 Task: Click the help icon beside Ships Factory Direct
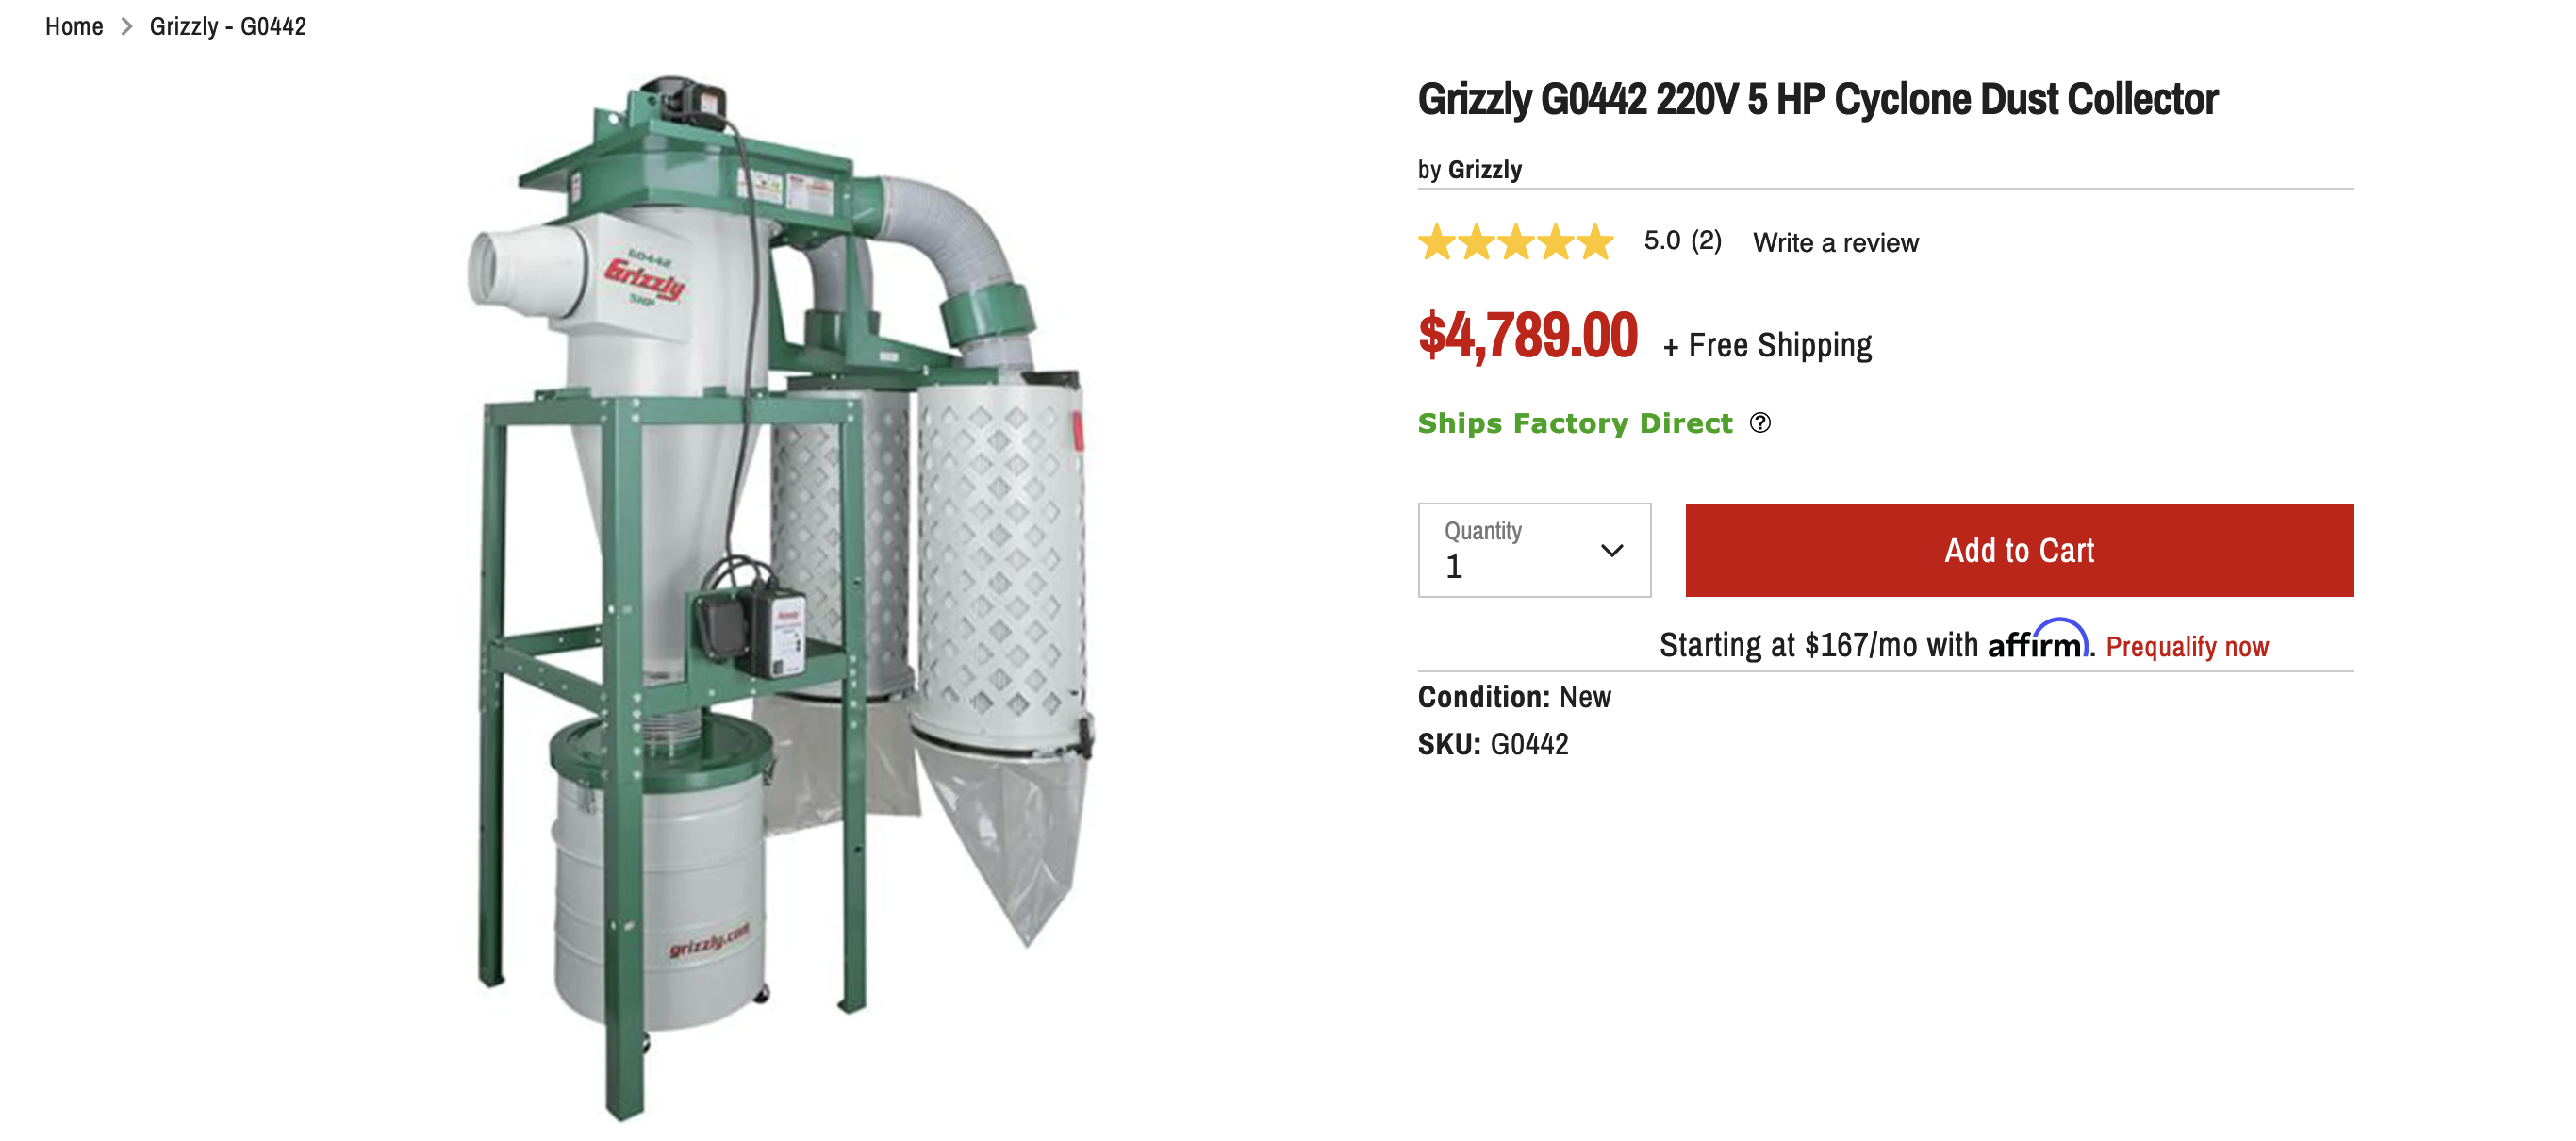tap(1760, 423)
